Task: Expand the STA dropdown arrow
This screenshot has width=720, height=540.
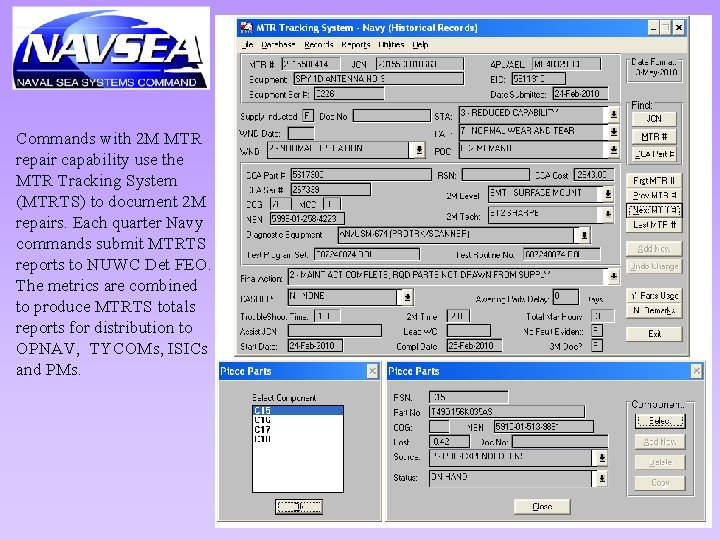Action: pos(613,114)
